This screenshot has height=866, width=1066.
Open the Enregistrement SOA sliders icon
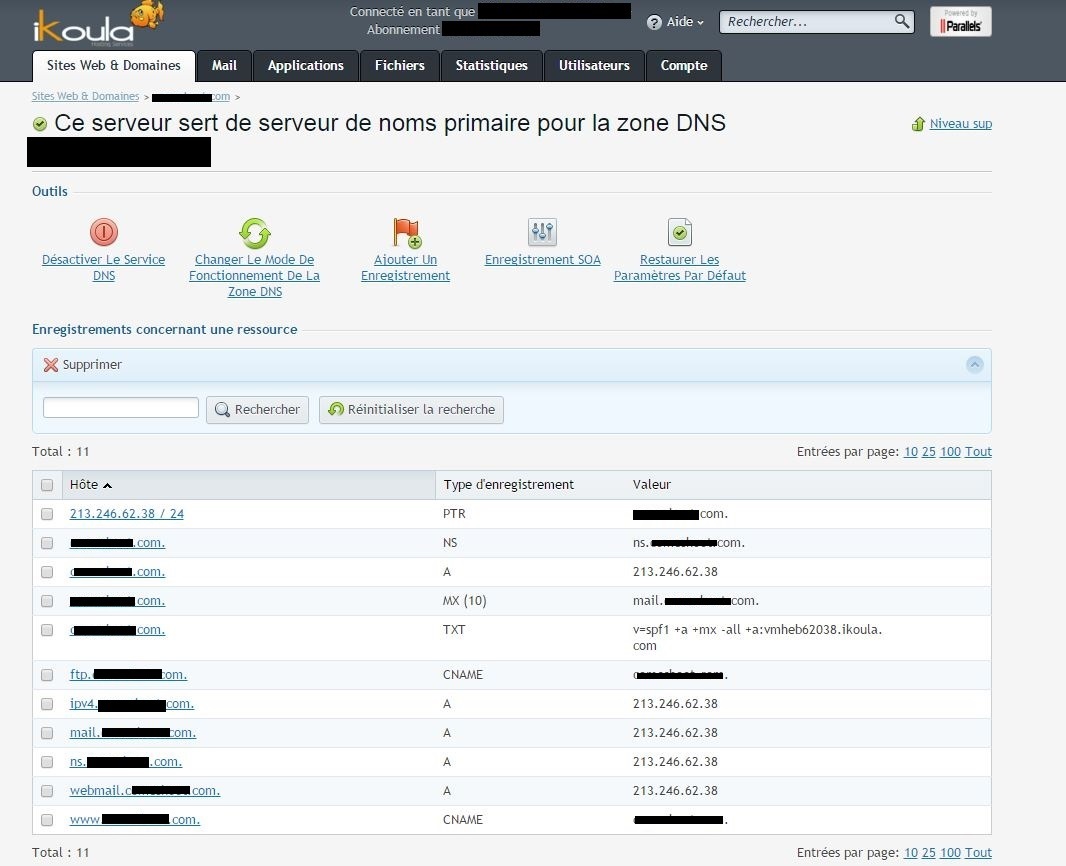click(542, 233)
